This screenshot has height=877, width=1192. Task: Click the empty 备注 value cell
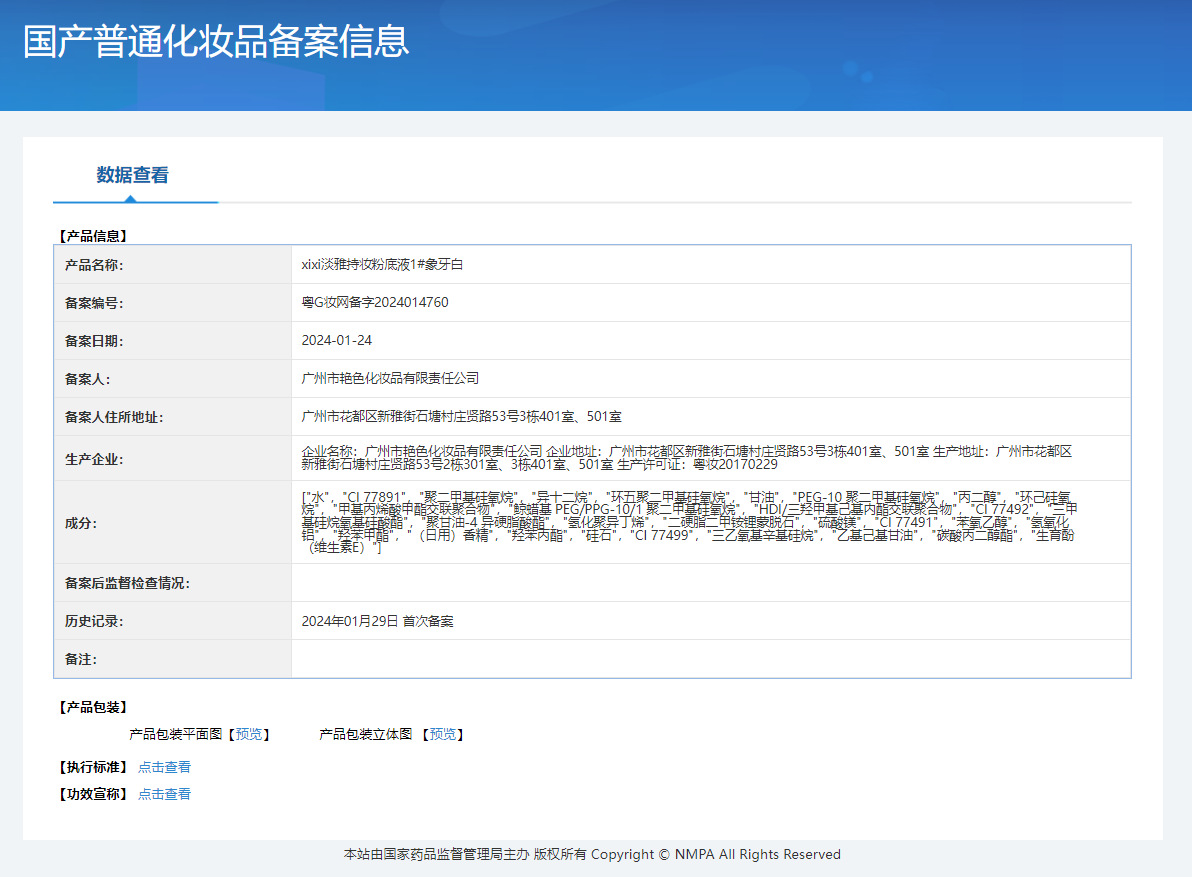tap(711, 659)
